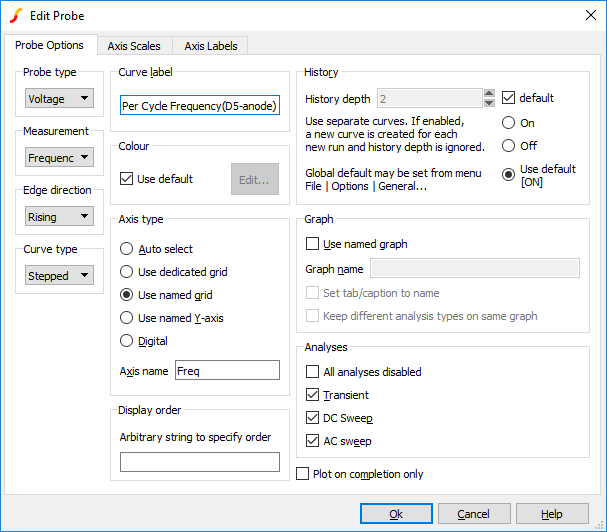Uncheck the Colour Use default checkbox
This screenshot has height=532, width=607.
127,180
